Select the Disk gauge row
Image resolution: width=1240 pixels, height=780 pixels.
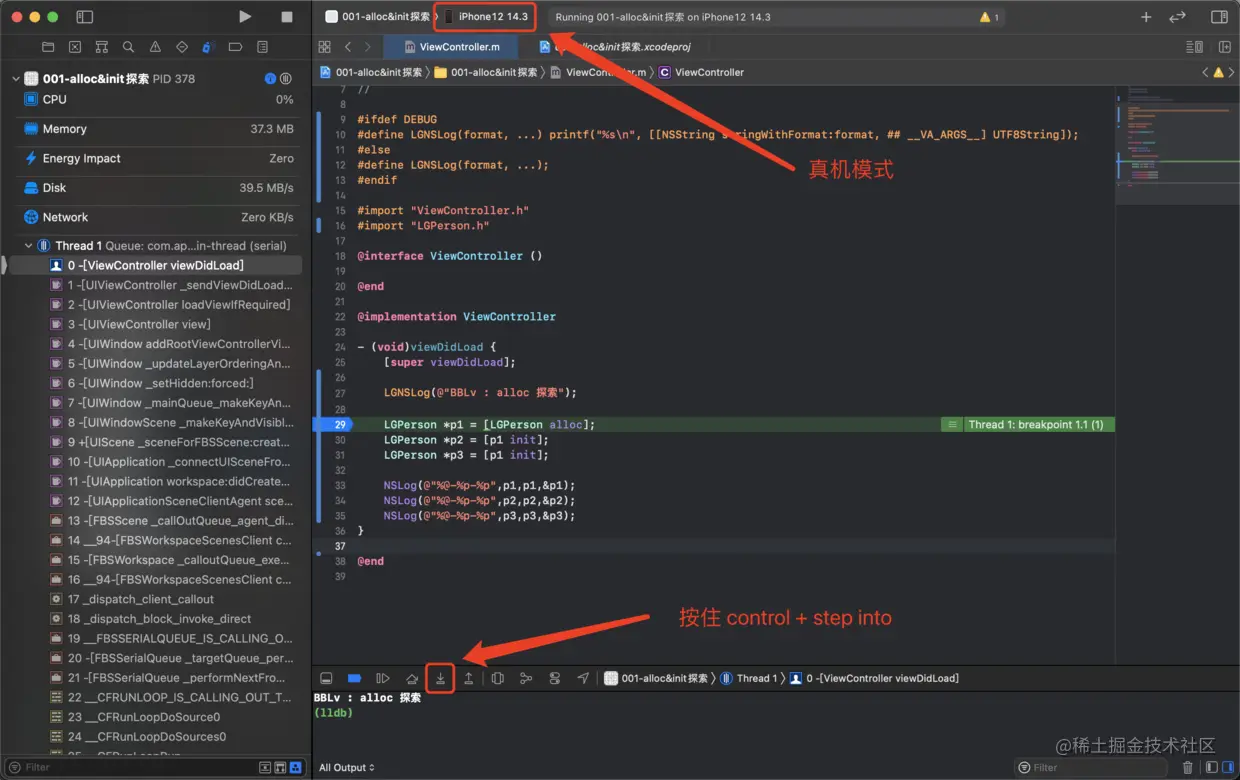pos(157,187)
